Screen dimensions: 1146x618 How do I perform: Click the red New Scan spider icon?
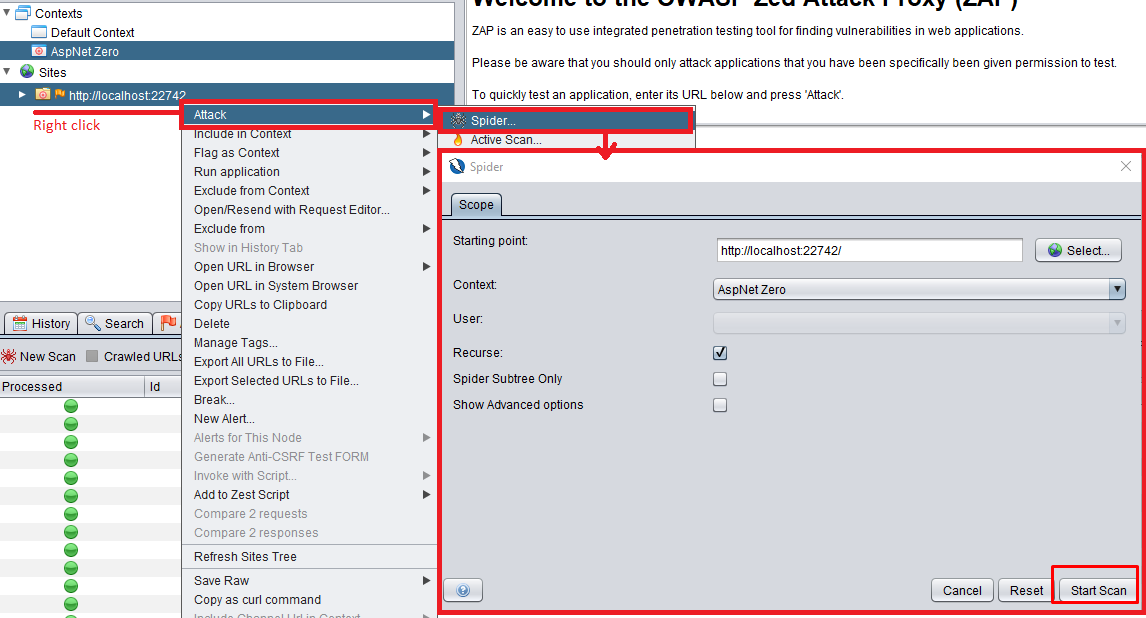pyautogui.click(x=9, y=356)
